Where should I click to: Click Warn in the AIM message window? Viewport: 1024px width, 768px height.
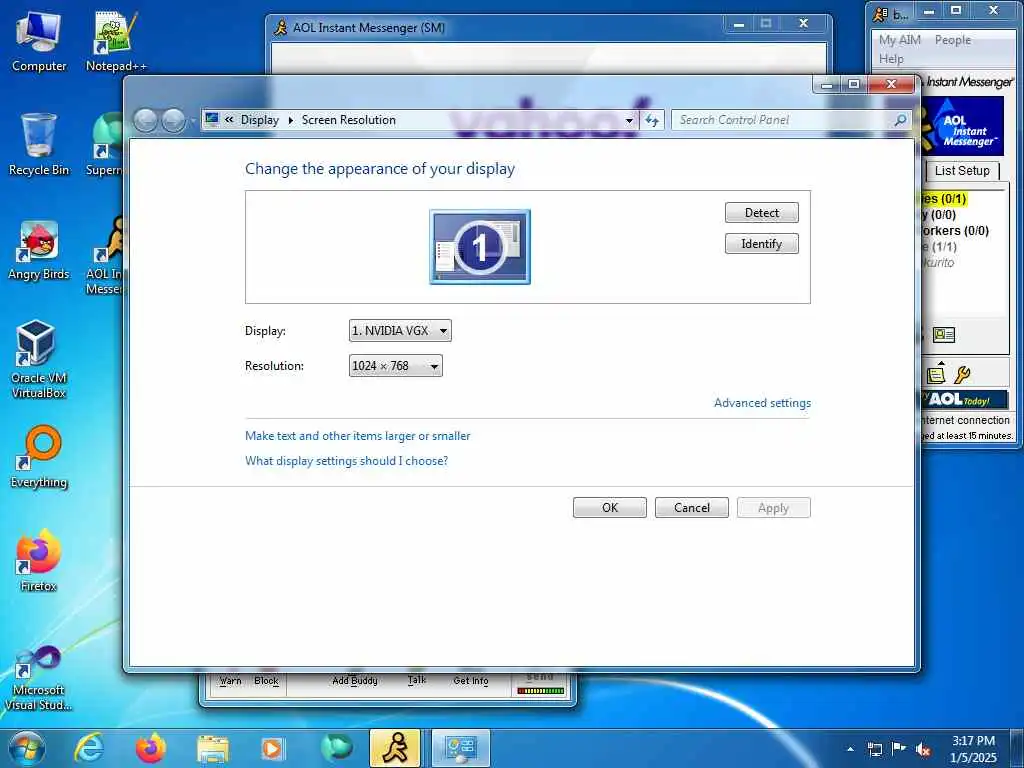[231, 680]
